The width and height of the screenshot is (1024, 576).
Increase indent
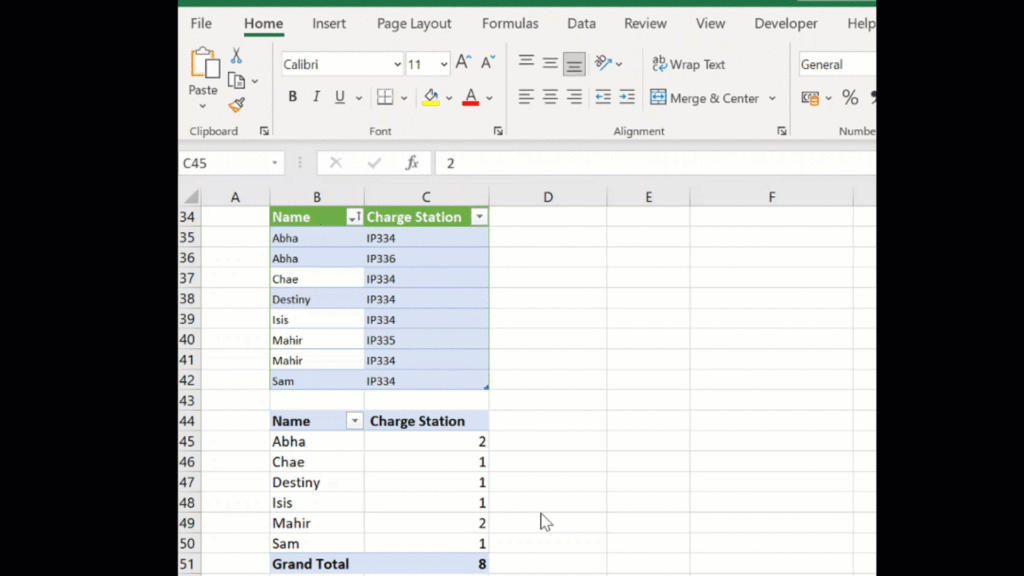pos(627,97)
